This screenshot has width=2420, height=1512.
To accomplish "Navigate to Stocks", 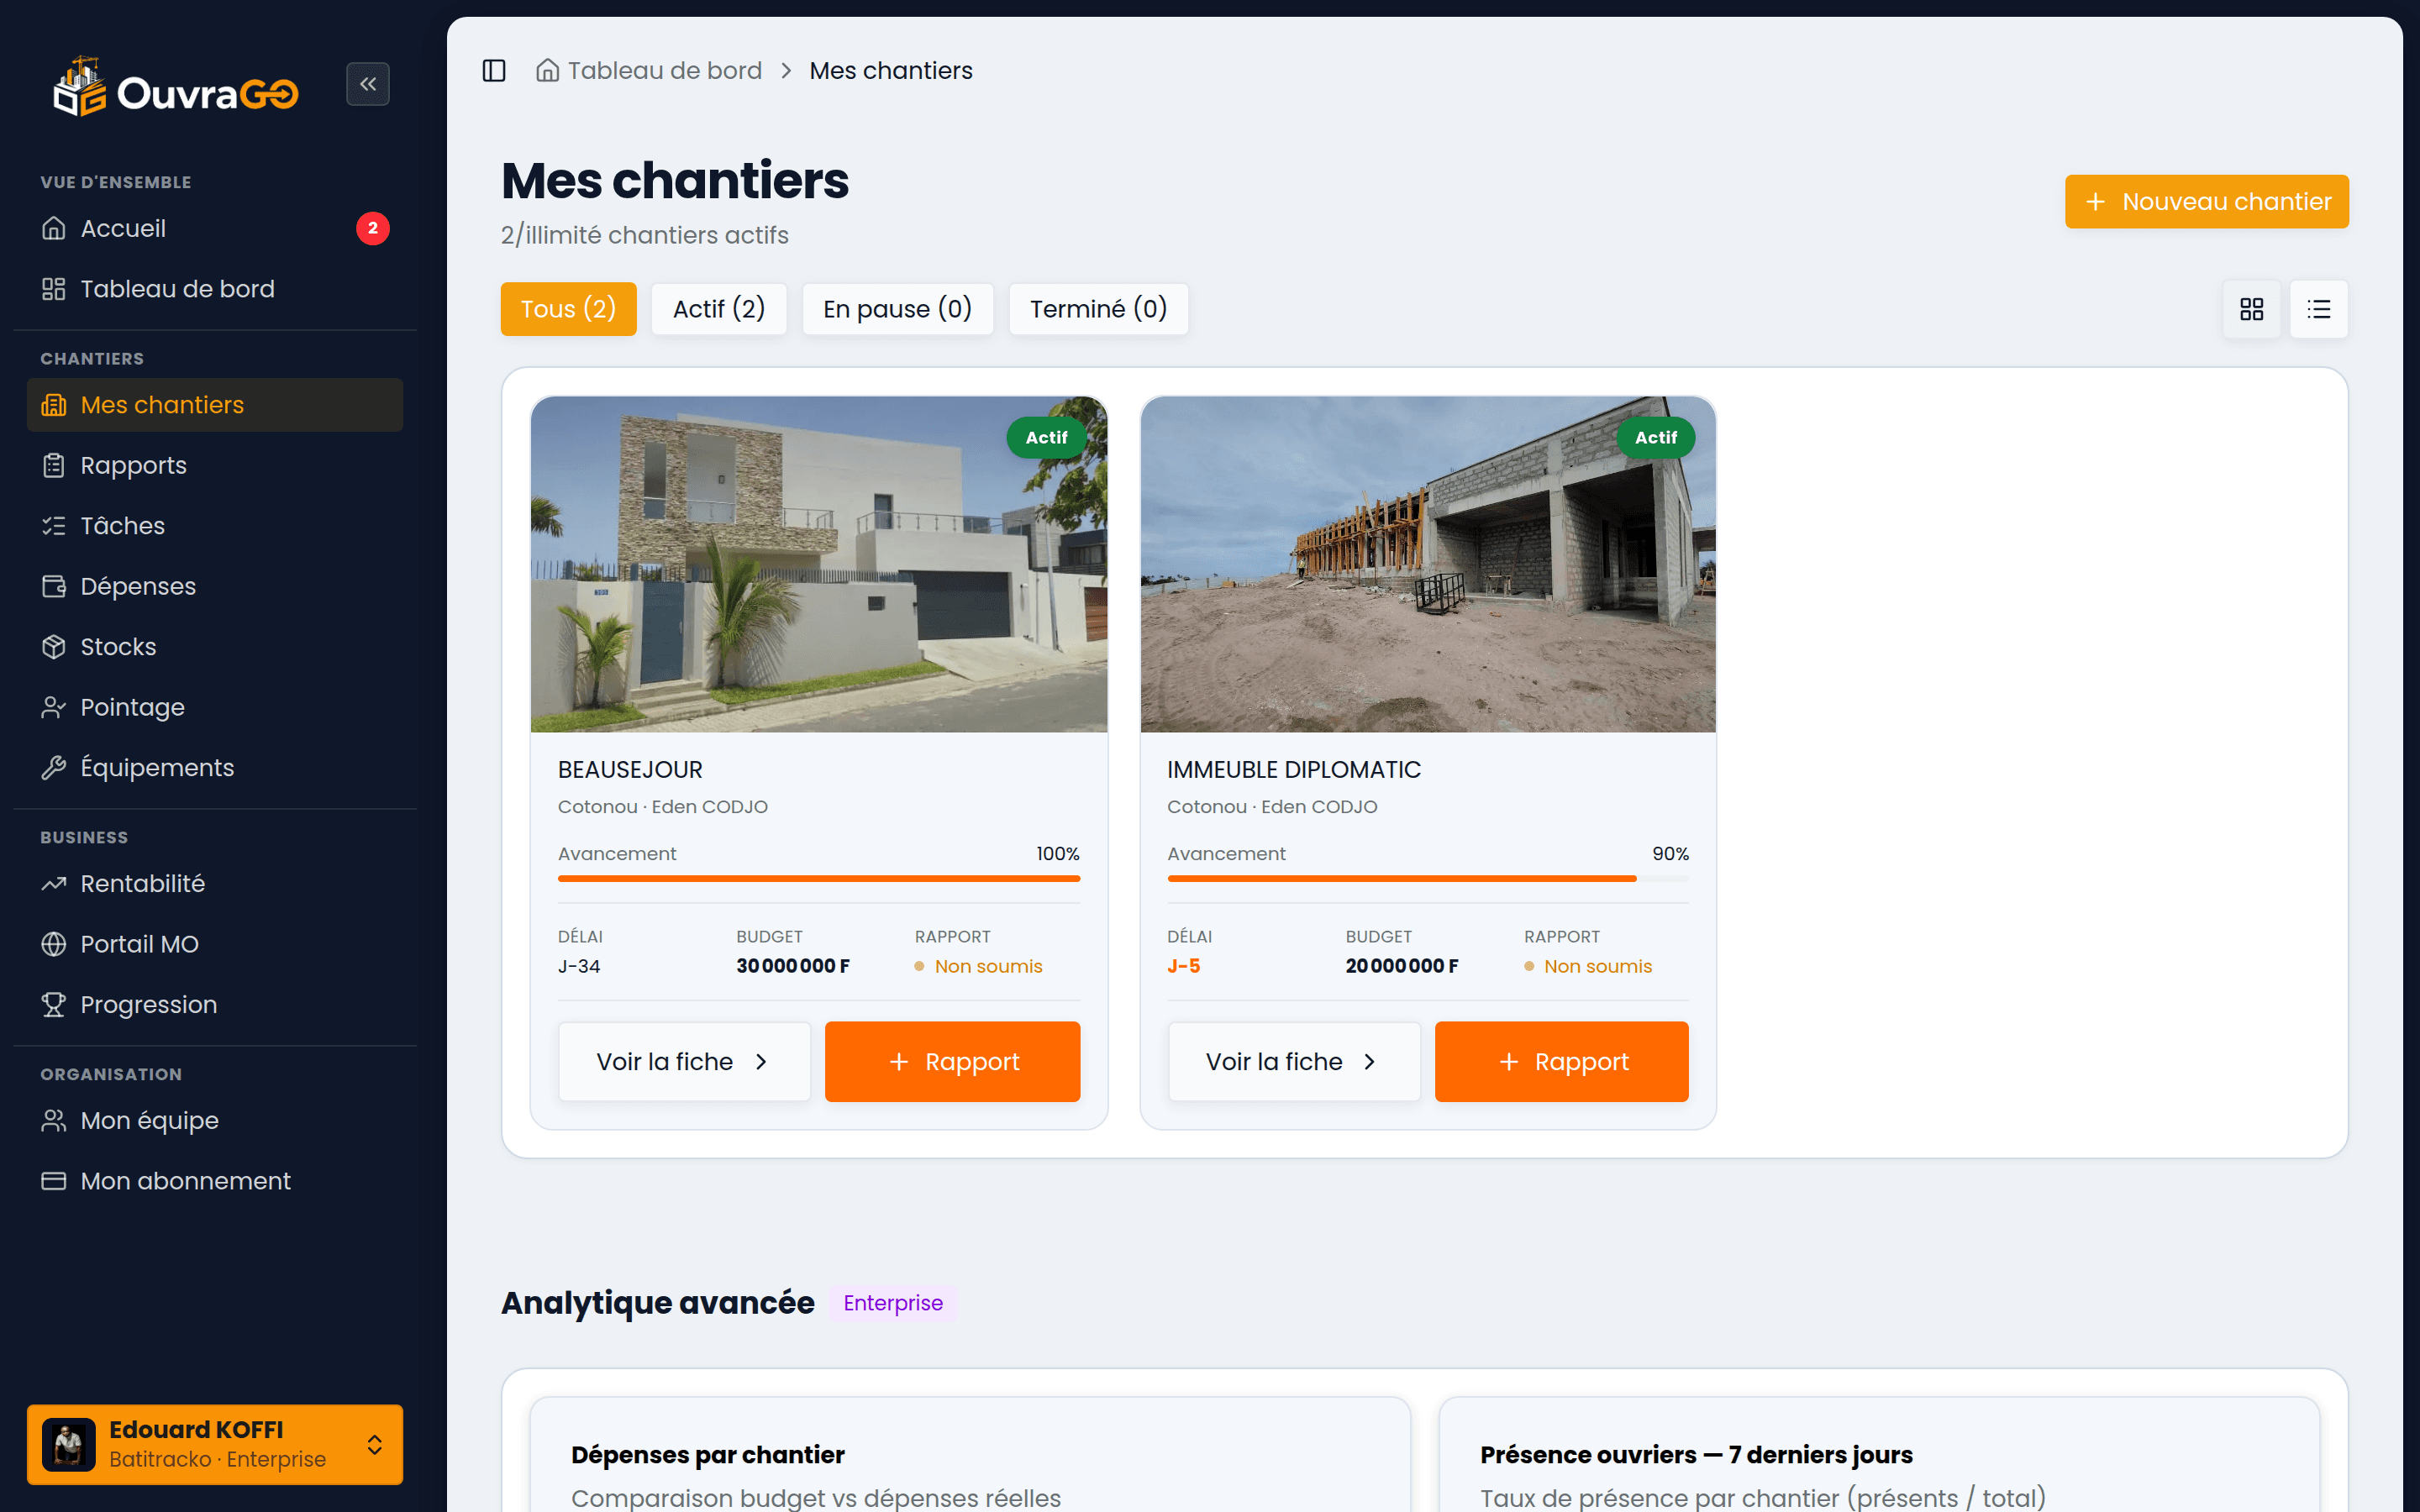I will (x=215, y=647).
